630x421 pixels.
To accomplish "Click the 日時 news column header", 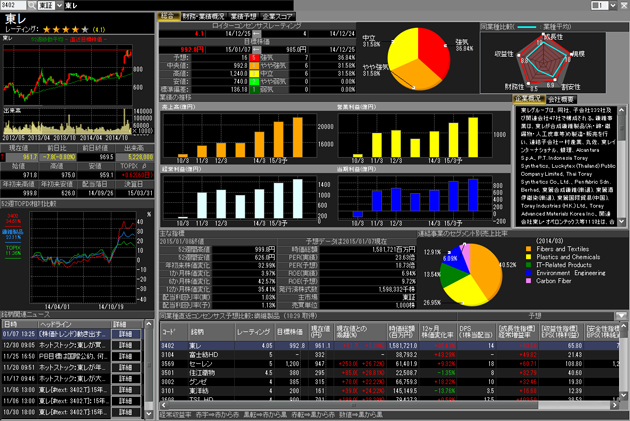I will (19, 324).
